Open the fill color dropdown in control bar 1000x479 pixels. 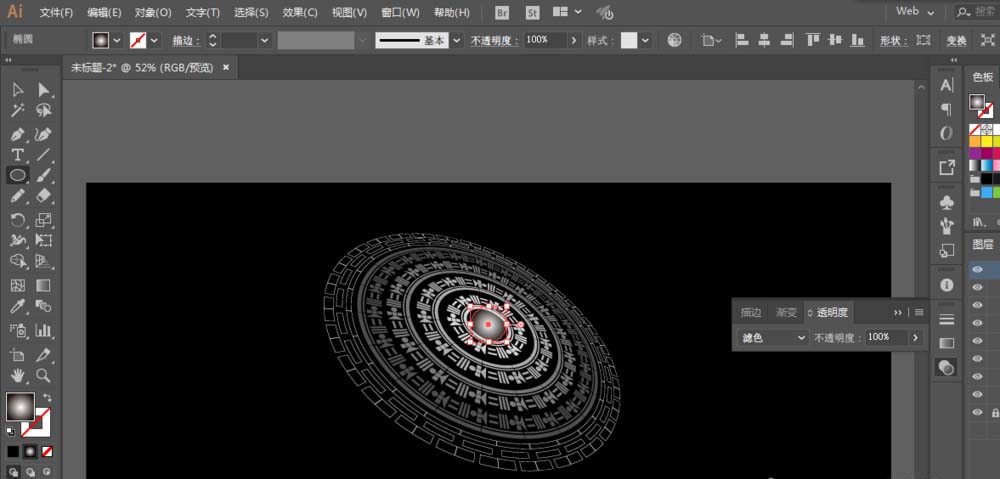[x=117, y=40]
